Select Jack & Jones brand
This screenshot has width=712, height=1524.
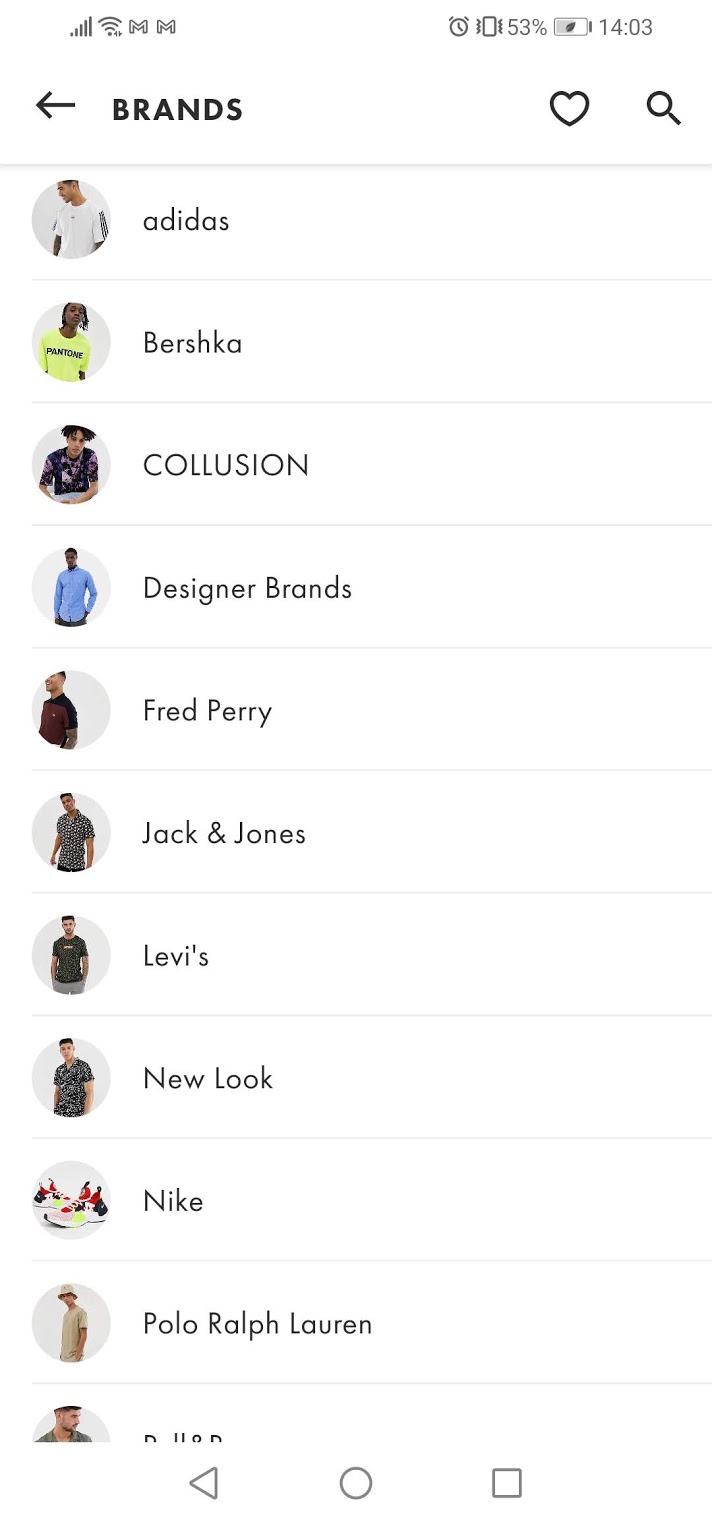click(224, 833)
